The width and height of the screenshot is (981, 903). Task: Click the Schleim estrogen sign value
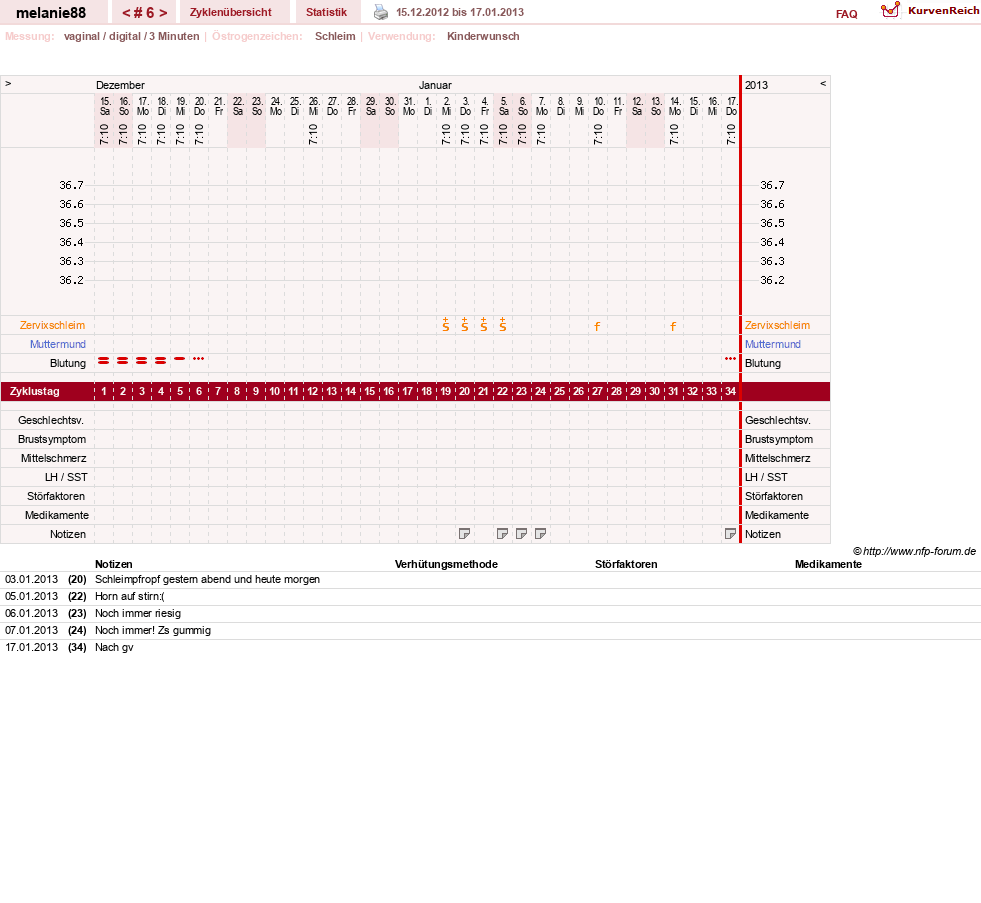coord(335,36)
